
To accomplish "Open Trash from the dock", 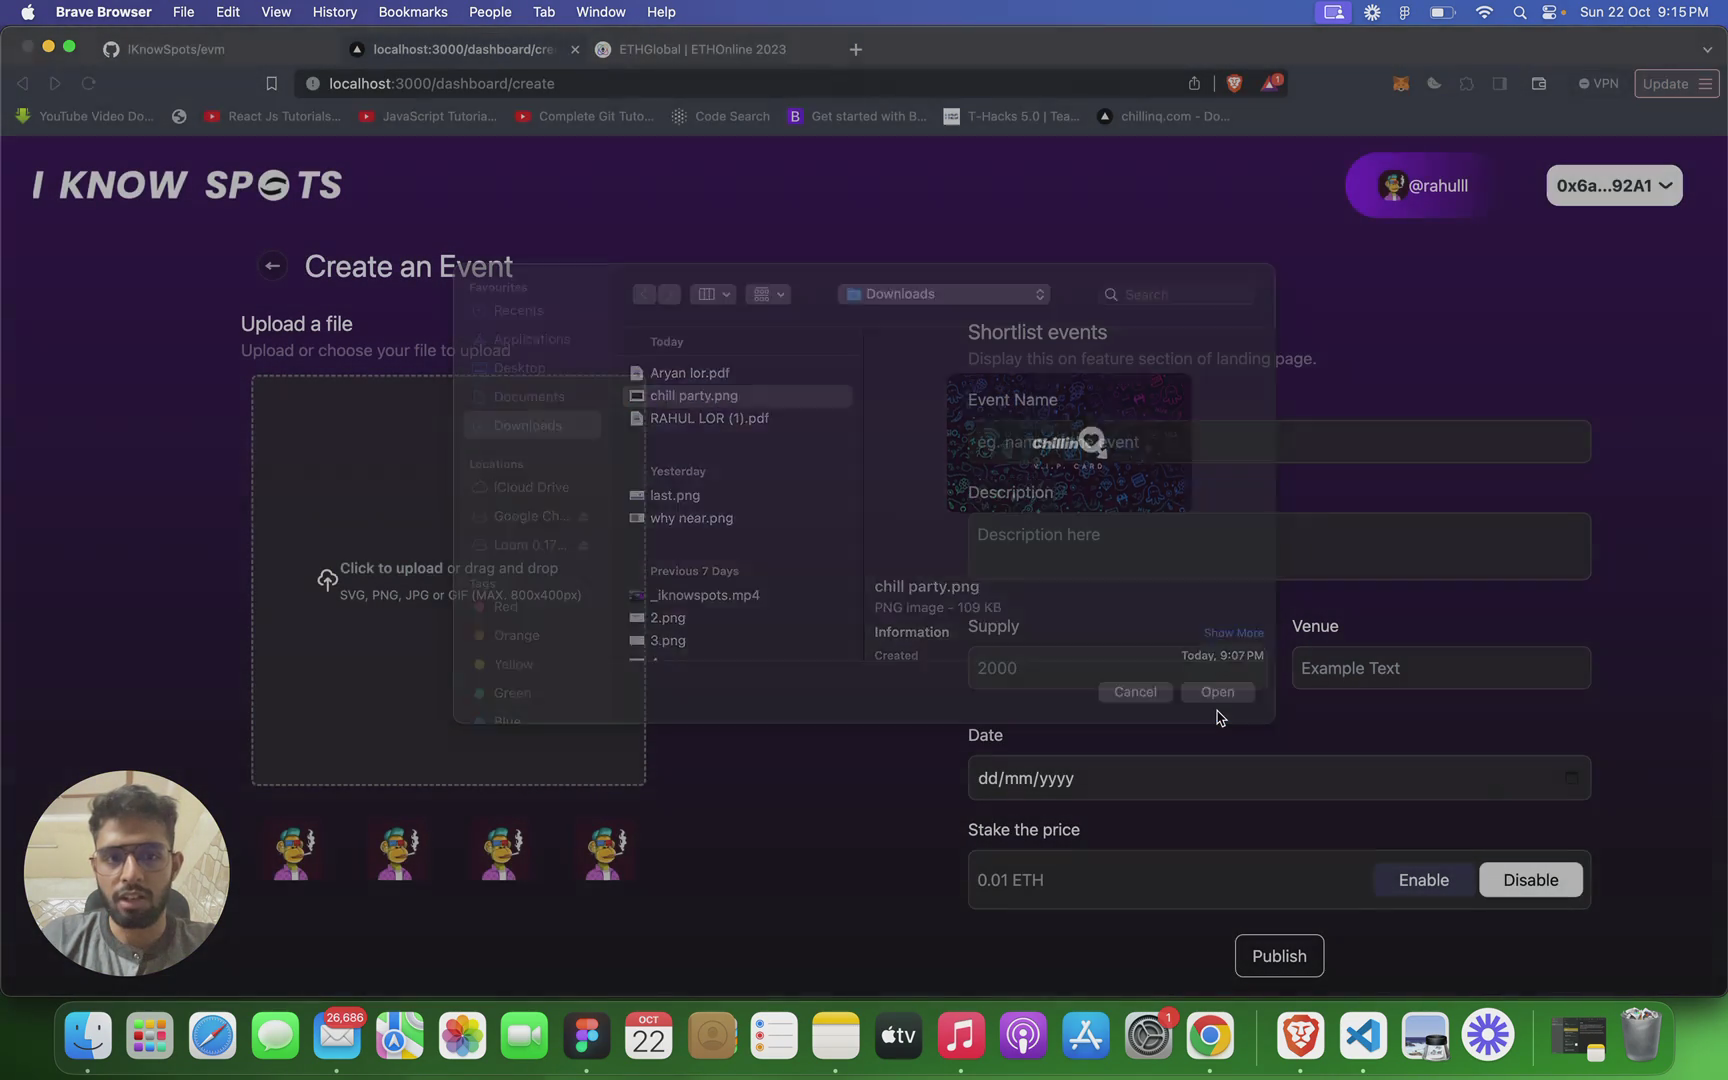I will (1641, 1036).
